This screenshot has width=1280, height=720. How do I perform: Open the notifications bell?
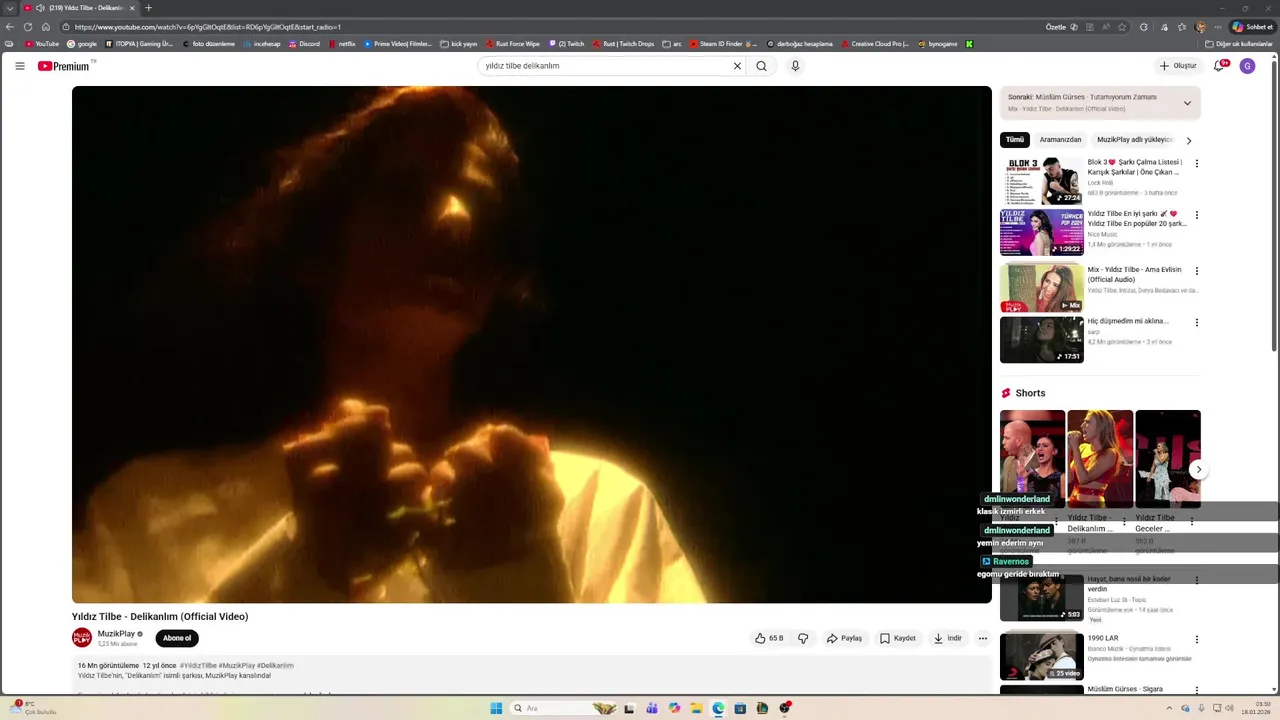tap(1219, 66)
